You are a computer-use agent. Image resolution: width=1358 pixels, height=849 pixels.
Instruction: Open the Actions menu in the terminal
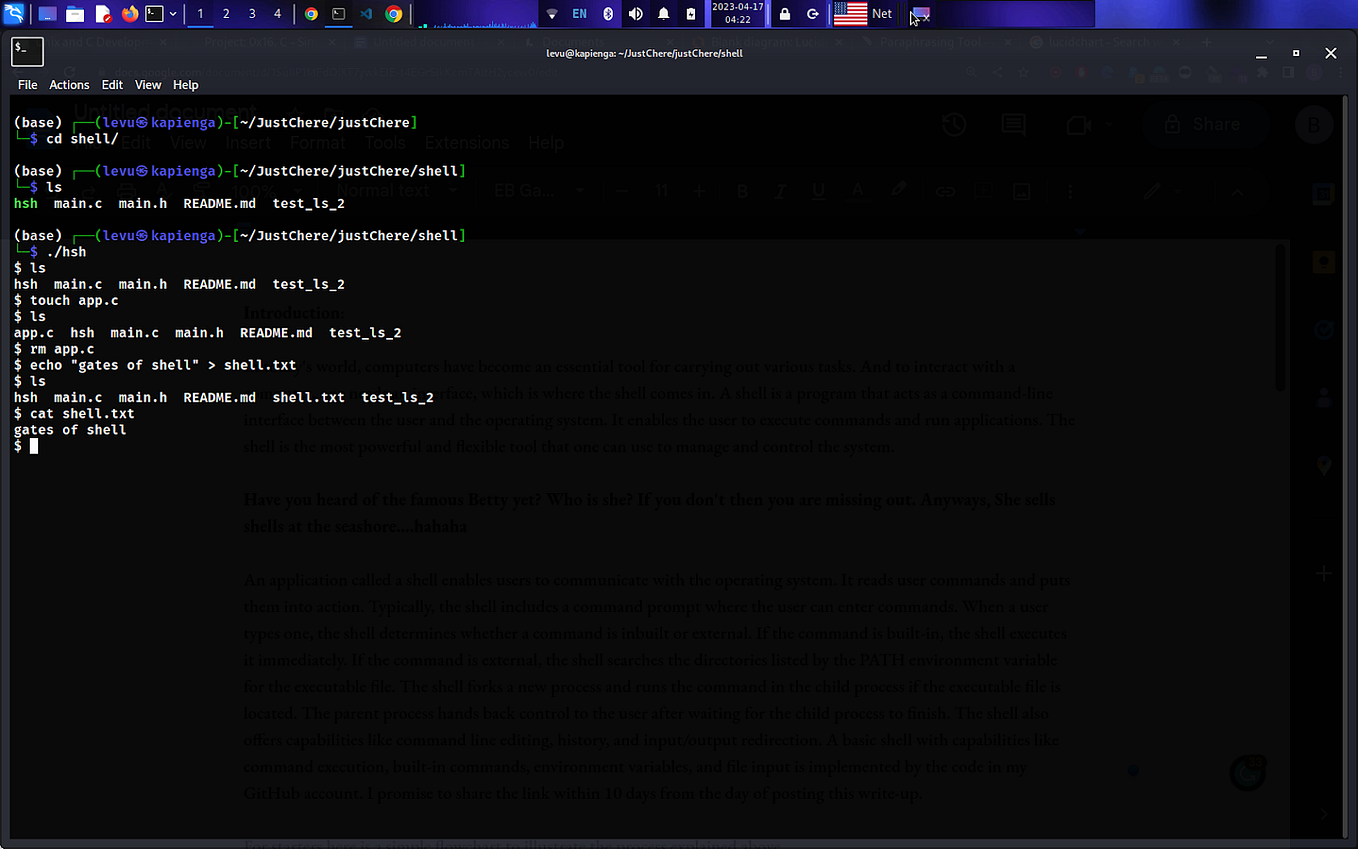point(69,84)
